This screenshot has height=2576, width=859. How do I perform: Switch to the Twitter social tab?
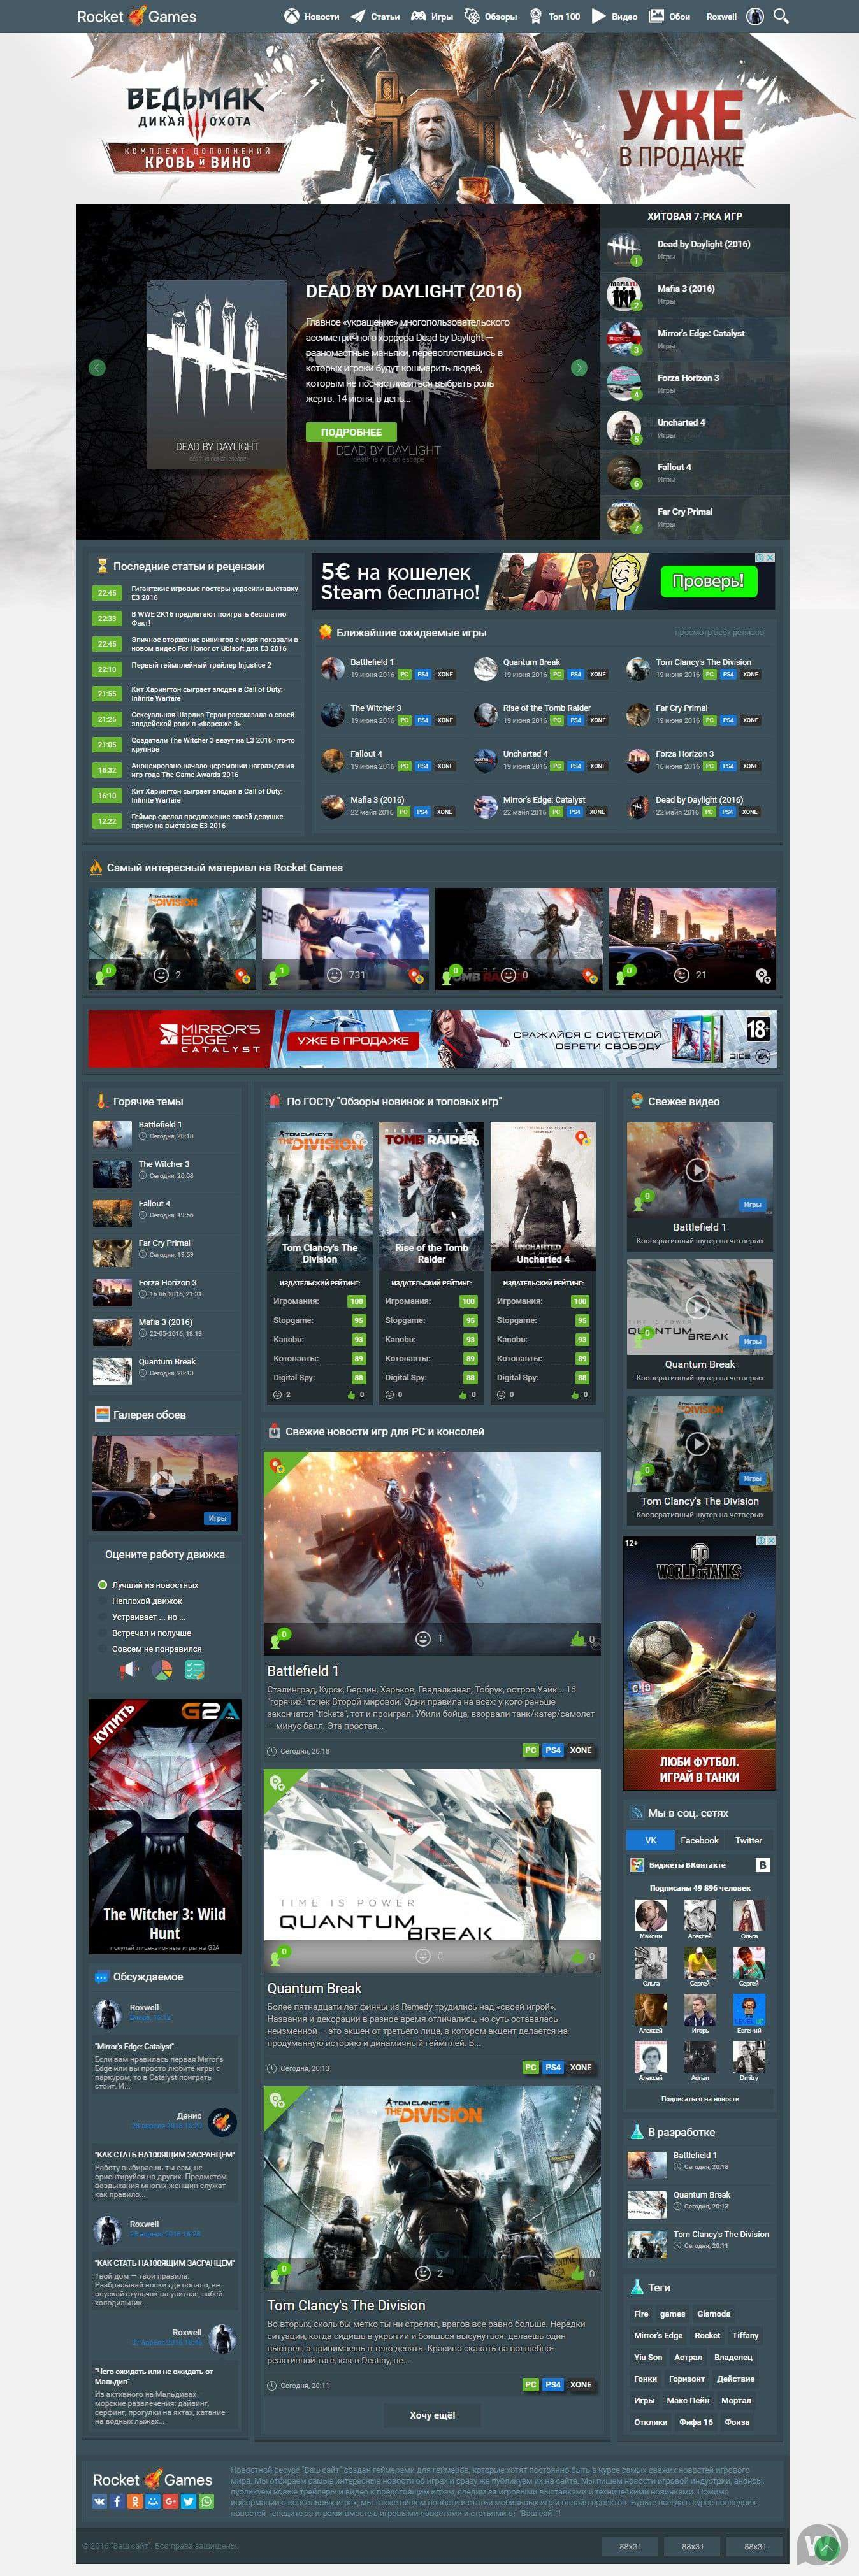pos(748,1840)
